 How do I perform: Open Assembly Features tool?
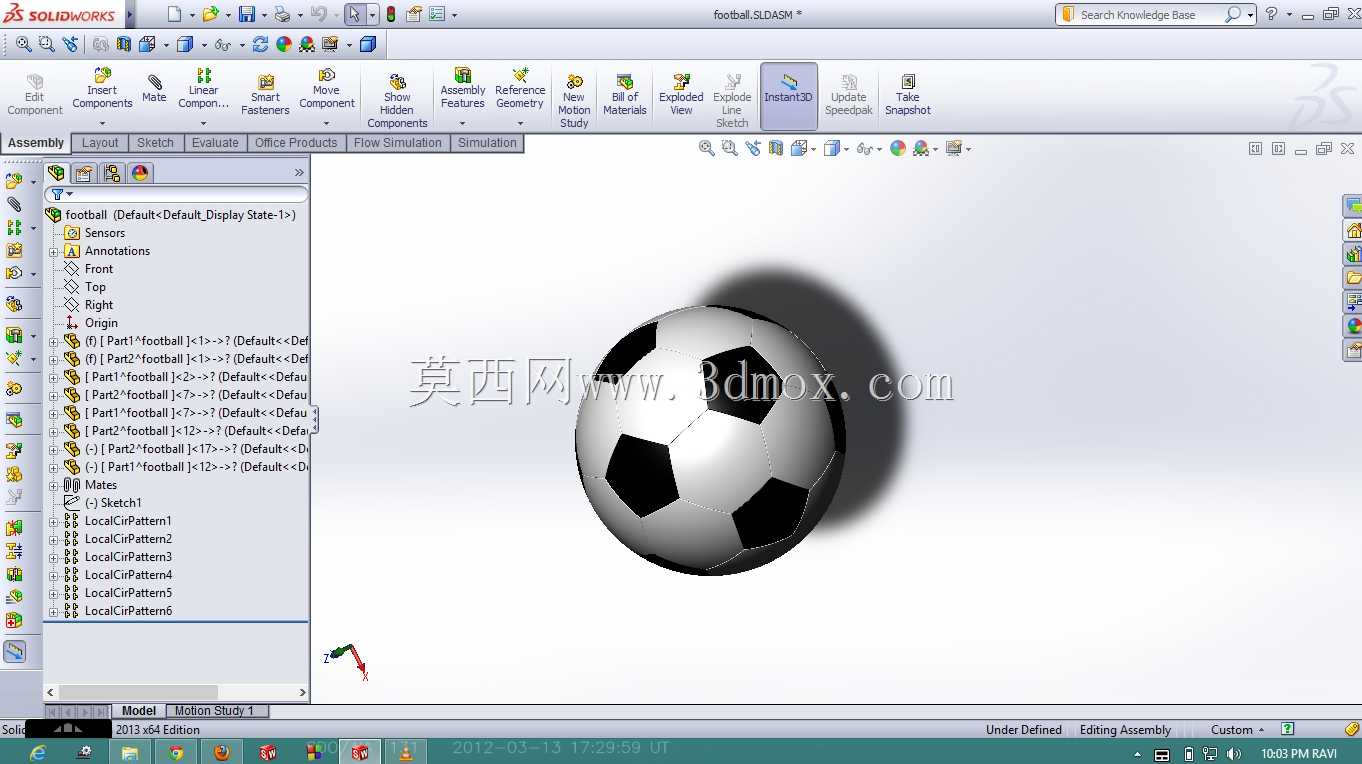coord(463,88)
